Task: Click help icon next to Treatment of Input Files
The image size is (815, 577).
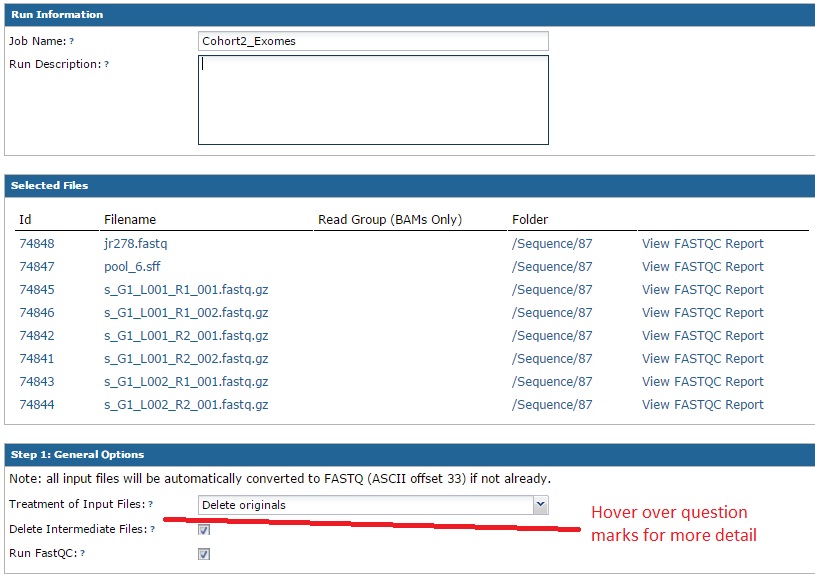Action: coord(151,505)
